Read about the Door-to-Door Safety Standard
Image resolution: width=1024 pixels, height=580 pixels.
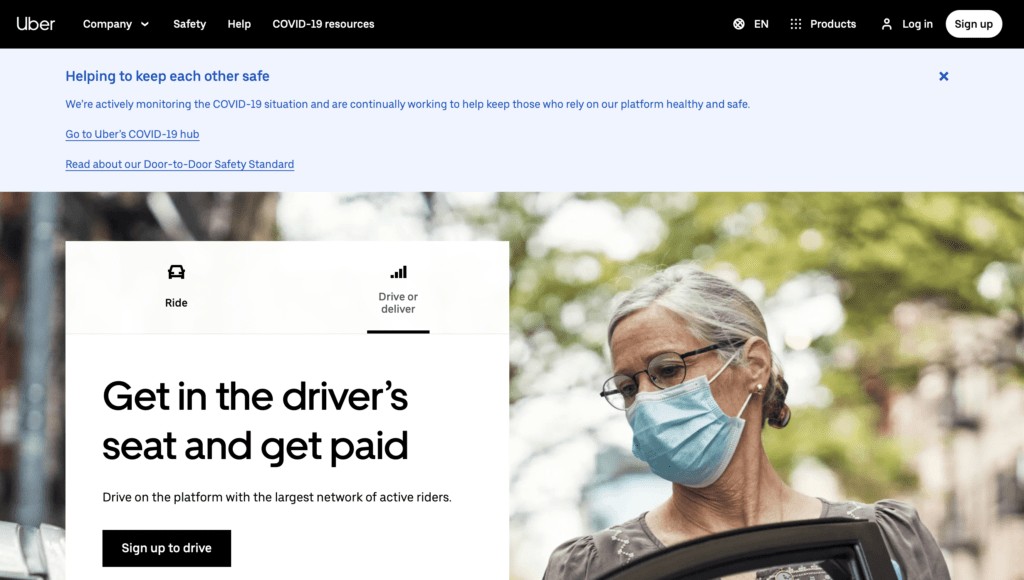coord(180,164)
